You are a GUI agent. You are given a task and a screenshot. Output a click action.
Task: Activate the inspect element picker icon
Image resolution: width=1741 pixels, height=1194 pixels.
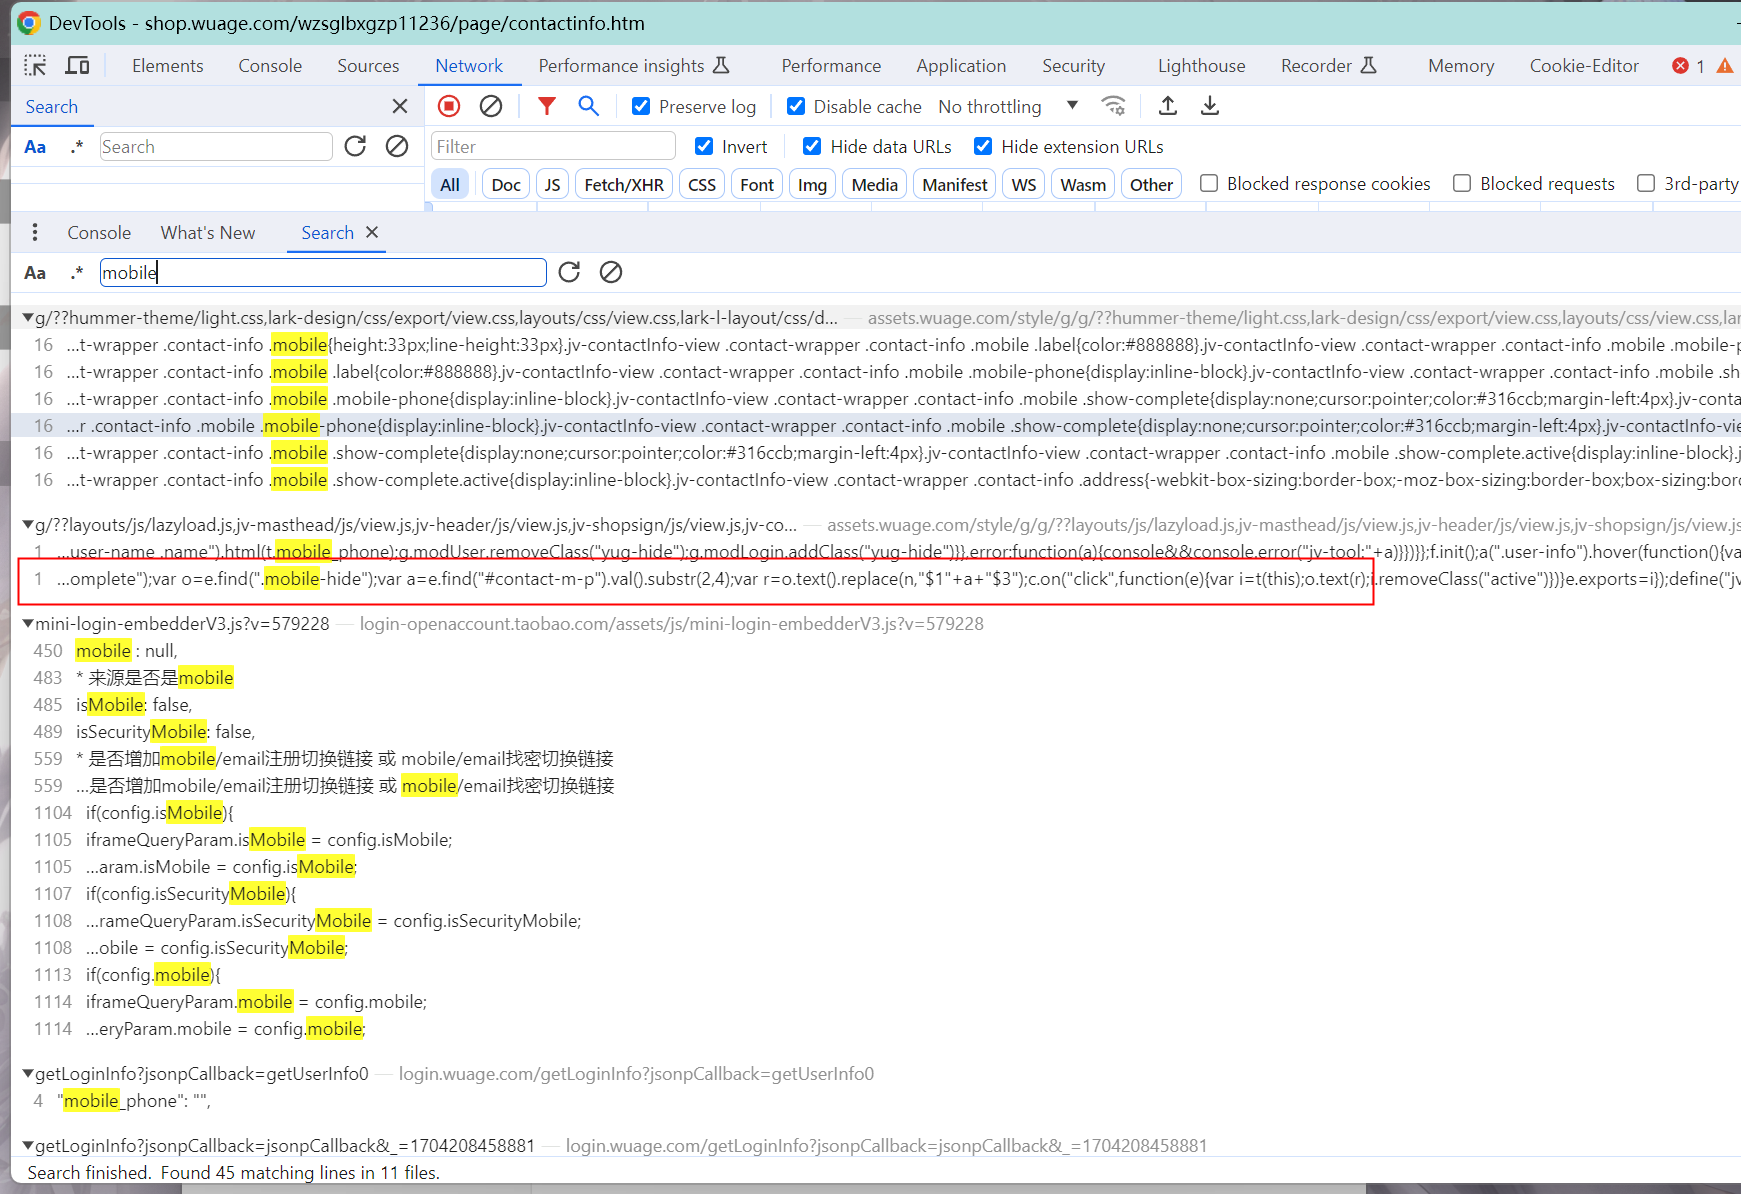(35, 66)
